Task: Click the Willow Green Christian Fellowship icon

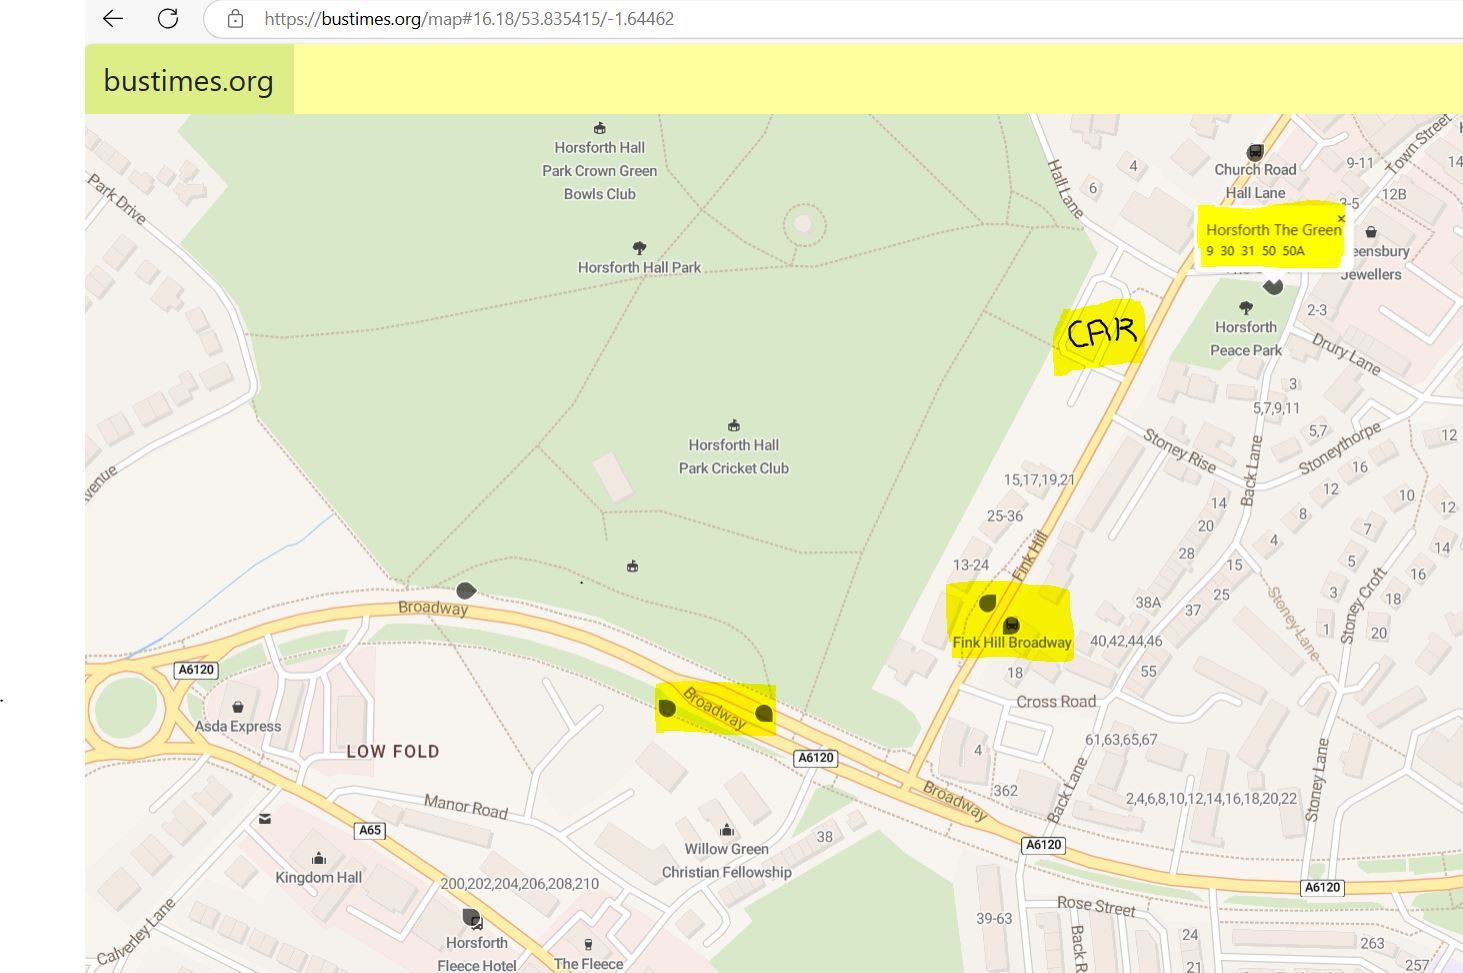Action: pyautogui.click(x=727, y=830)
